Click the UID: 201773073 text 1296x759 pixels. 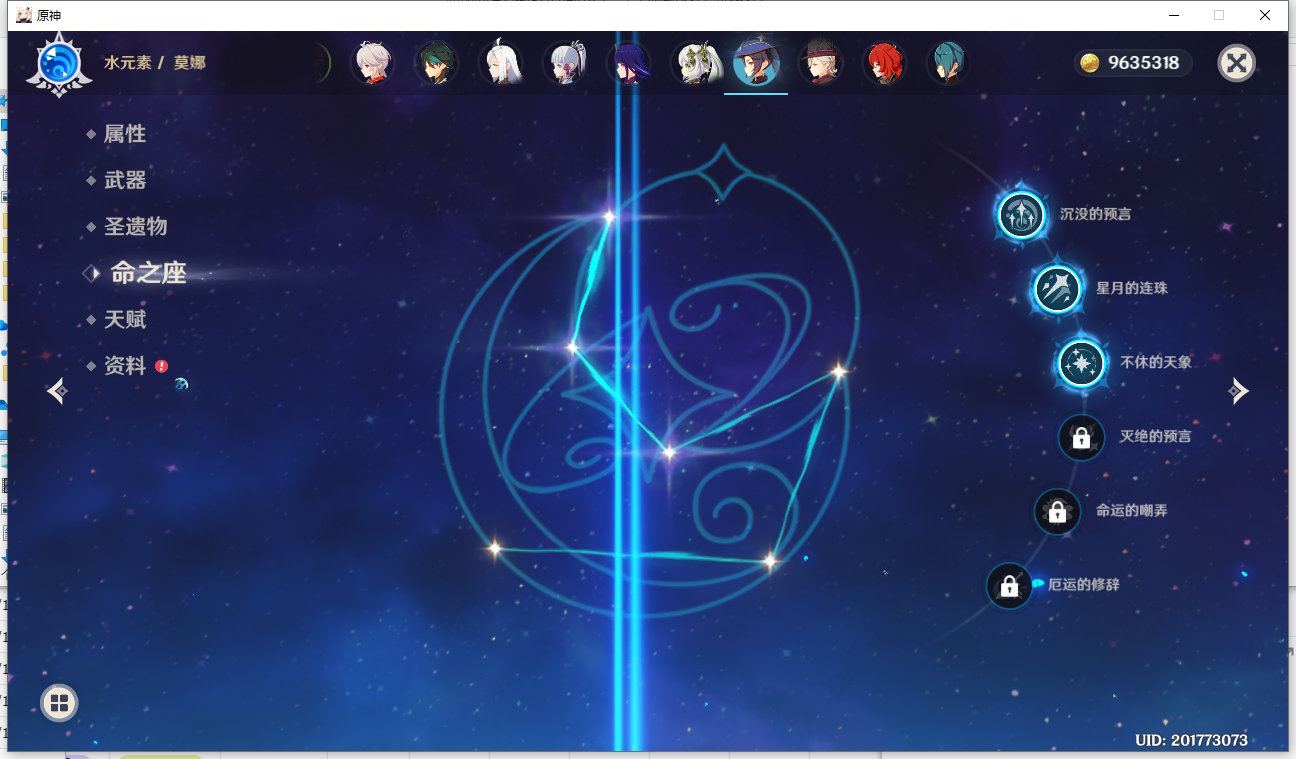pos(1191,741)
